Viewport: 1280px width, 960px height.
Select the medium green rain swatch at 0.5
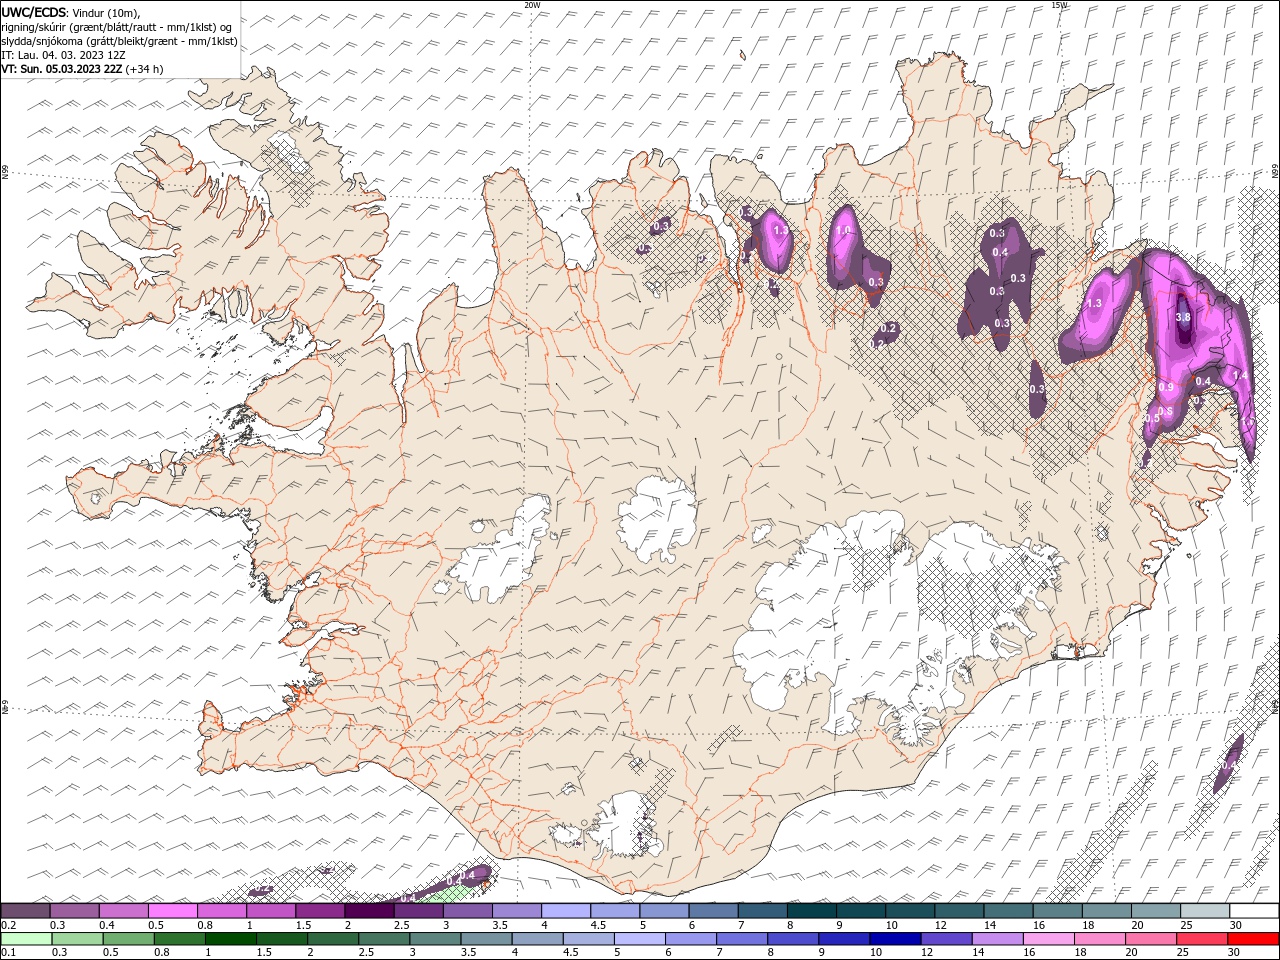129,939
